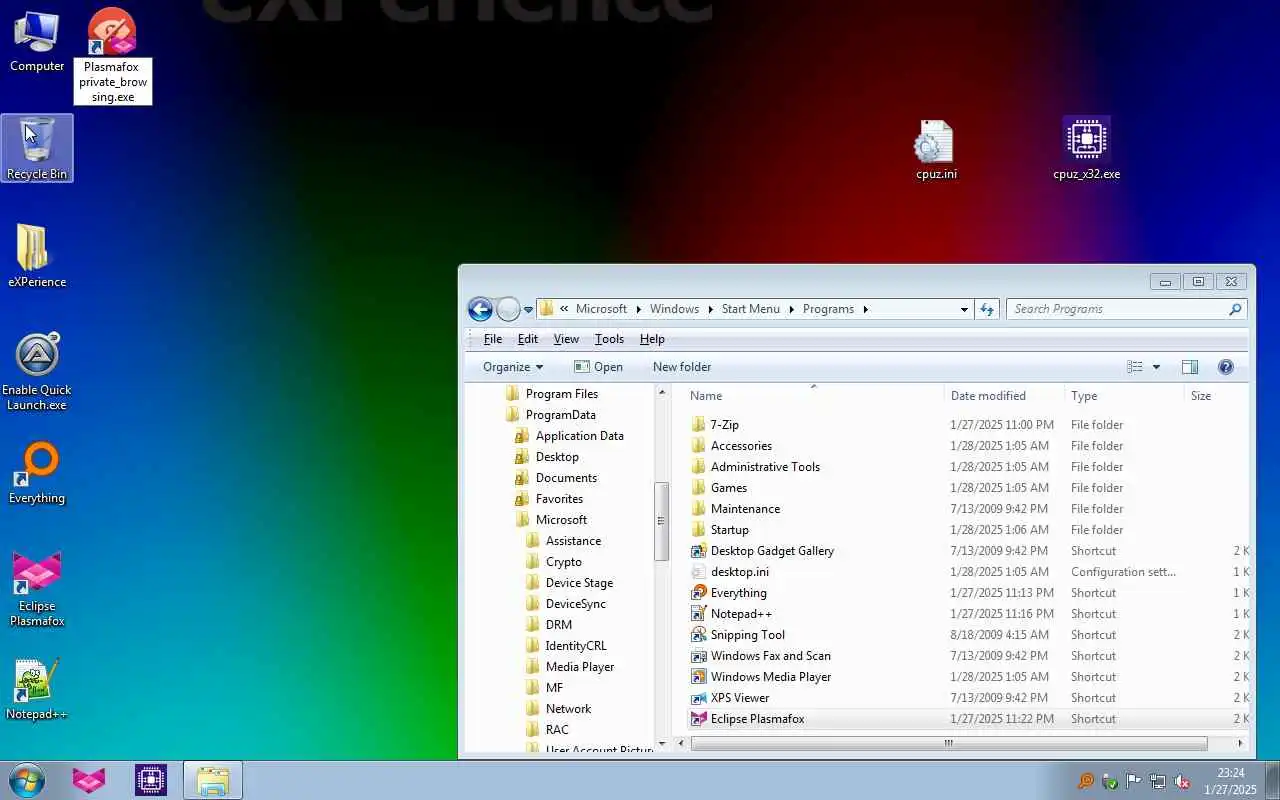Select the Plasmafox private_browsing.exe desktop shortcut
This screenshot has height=800, width=1280.
pos(113,55)
